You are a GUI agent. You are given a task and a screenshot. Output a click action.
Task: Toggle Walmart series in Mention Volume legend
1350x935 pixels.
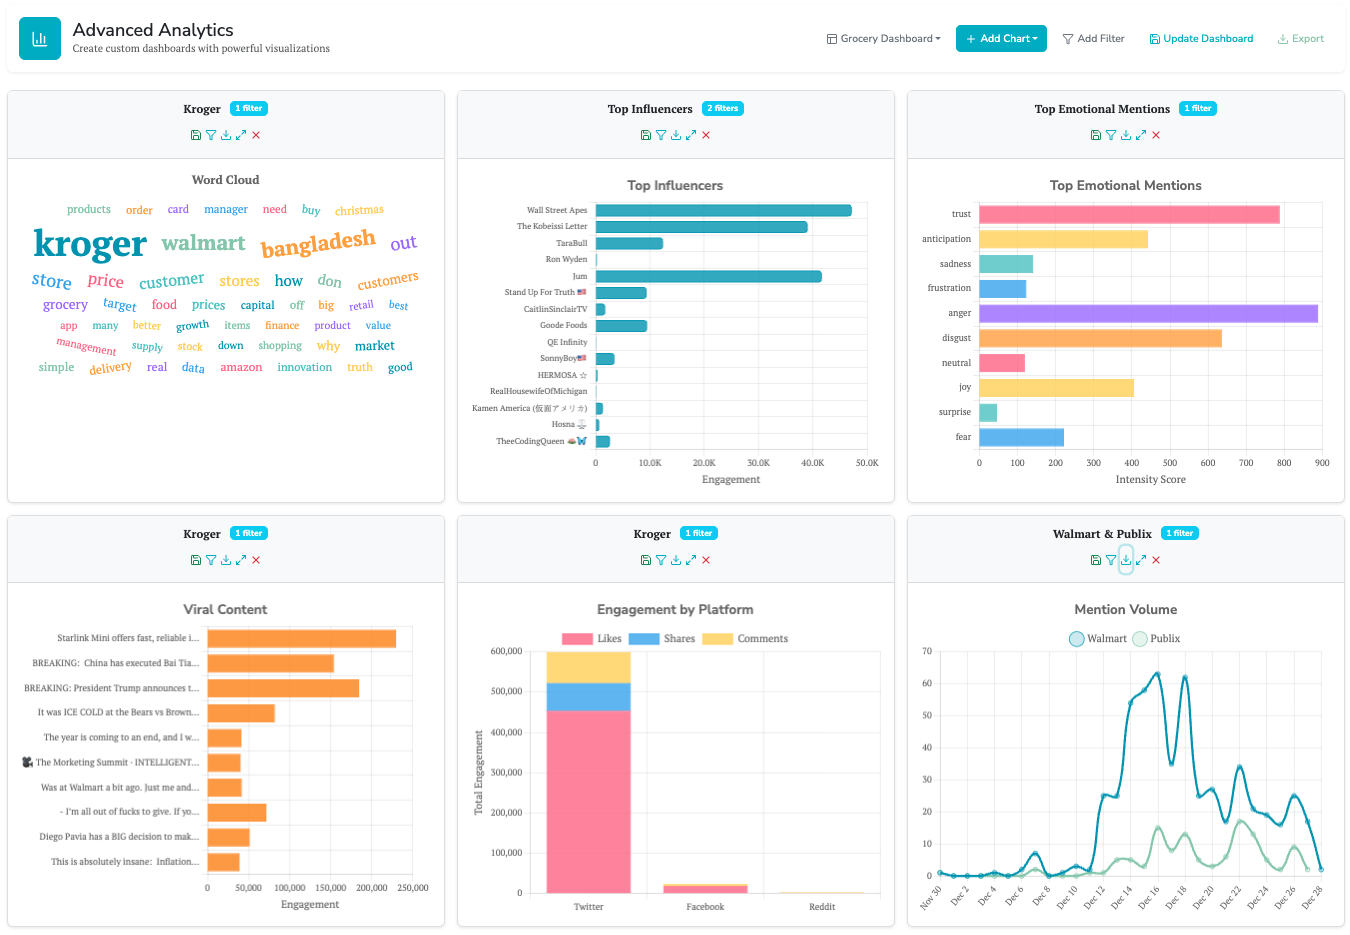tap(1097, 639)
